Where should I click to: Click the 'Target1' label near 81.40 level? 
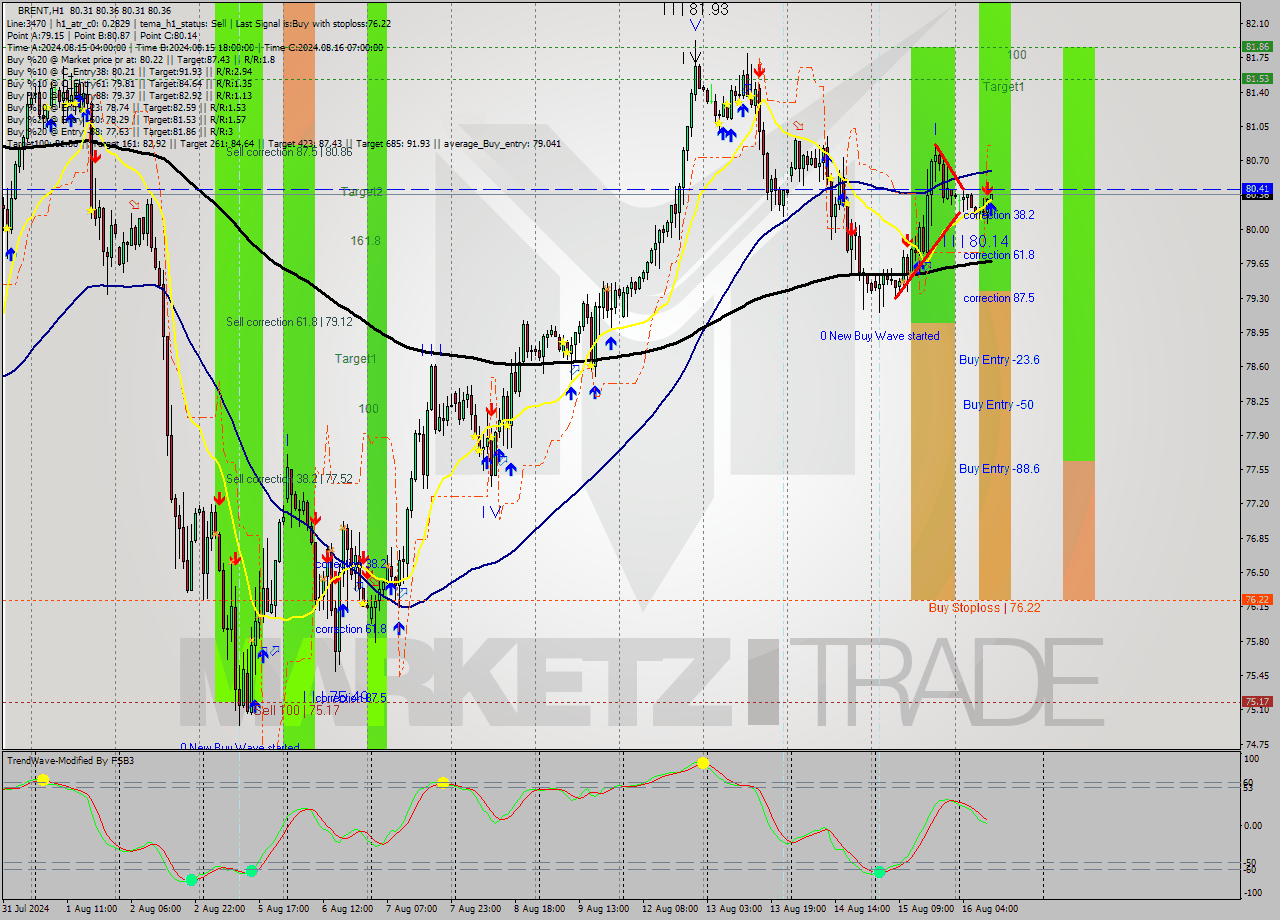point(1003,87)
